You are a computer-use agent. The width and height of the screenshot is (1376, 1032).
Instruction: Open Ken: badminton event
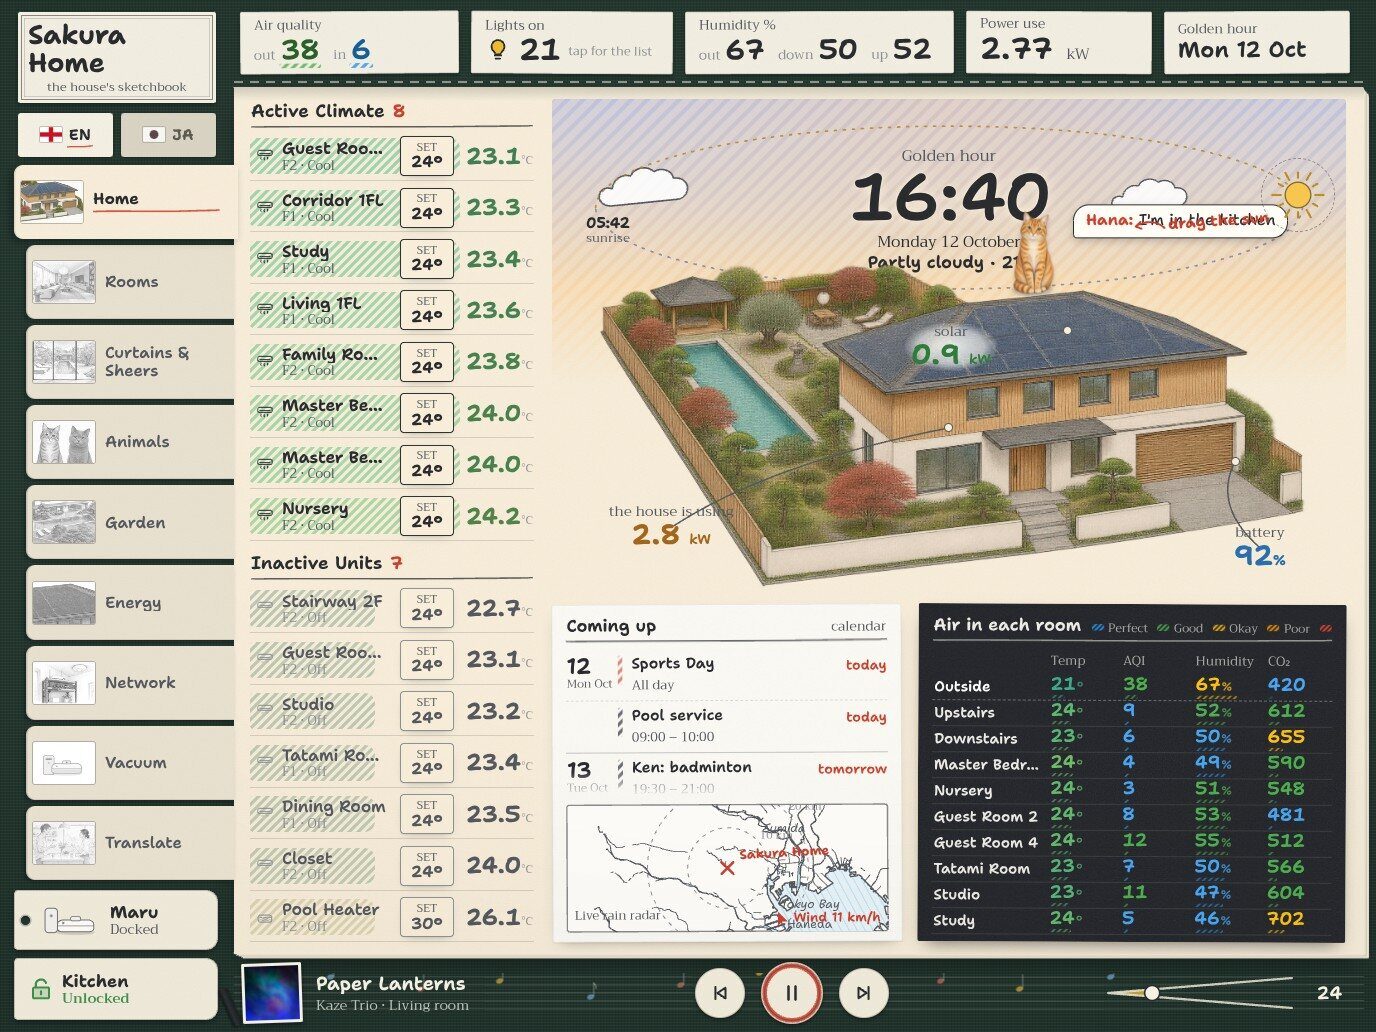click(x=727, y=777)
